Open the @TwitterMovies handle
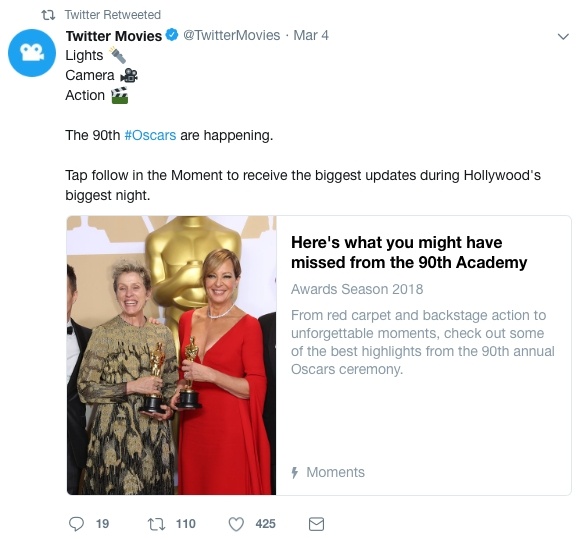Image resolution: width=580 pixels, height=539 pixels. pyautogui.click(x=232, y=36)
